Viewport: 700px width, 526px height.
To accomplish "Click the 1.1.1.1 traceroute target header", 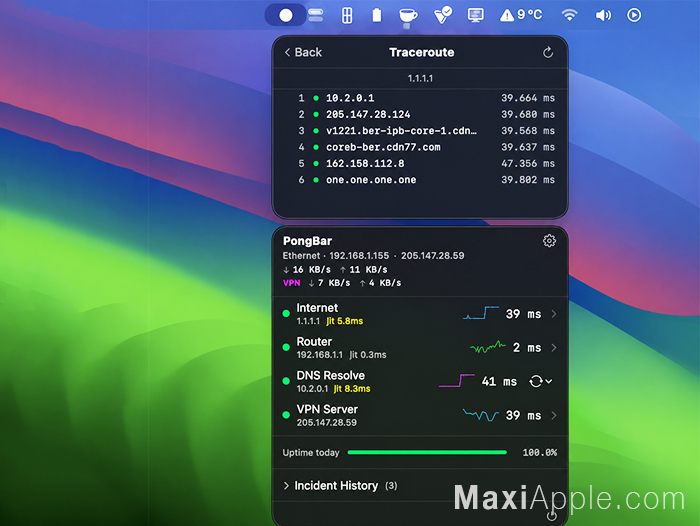I will pyautogui.click(x=420, y=79).
